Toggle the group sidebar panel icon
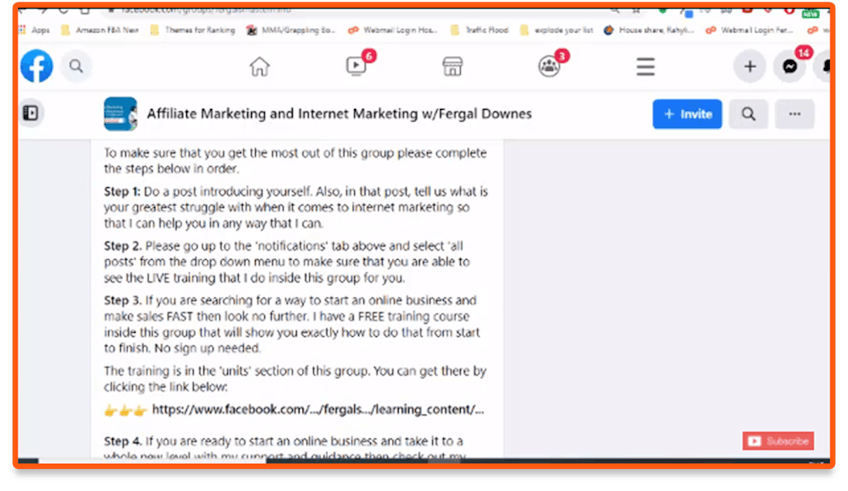 31,113
